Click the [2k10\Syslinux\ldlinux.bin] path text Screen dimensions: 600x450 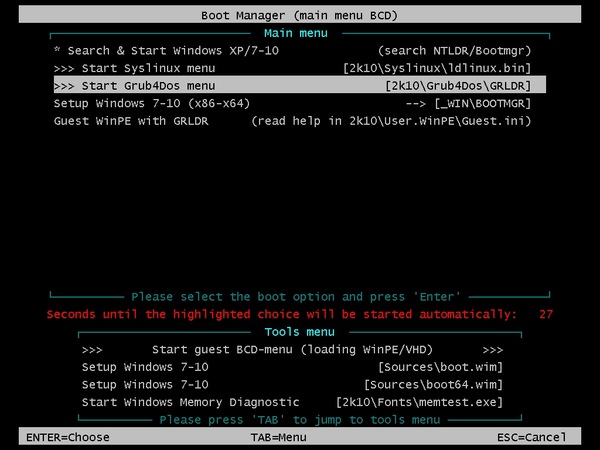coord(437,68)
